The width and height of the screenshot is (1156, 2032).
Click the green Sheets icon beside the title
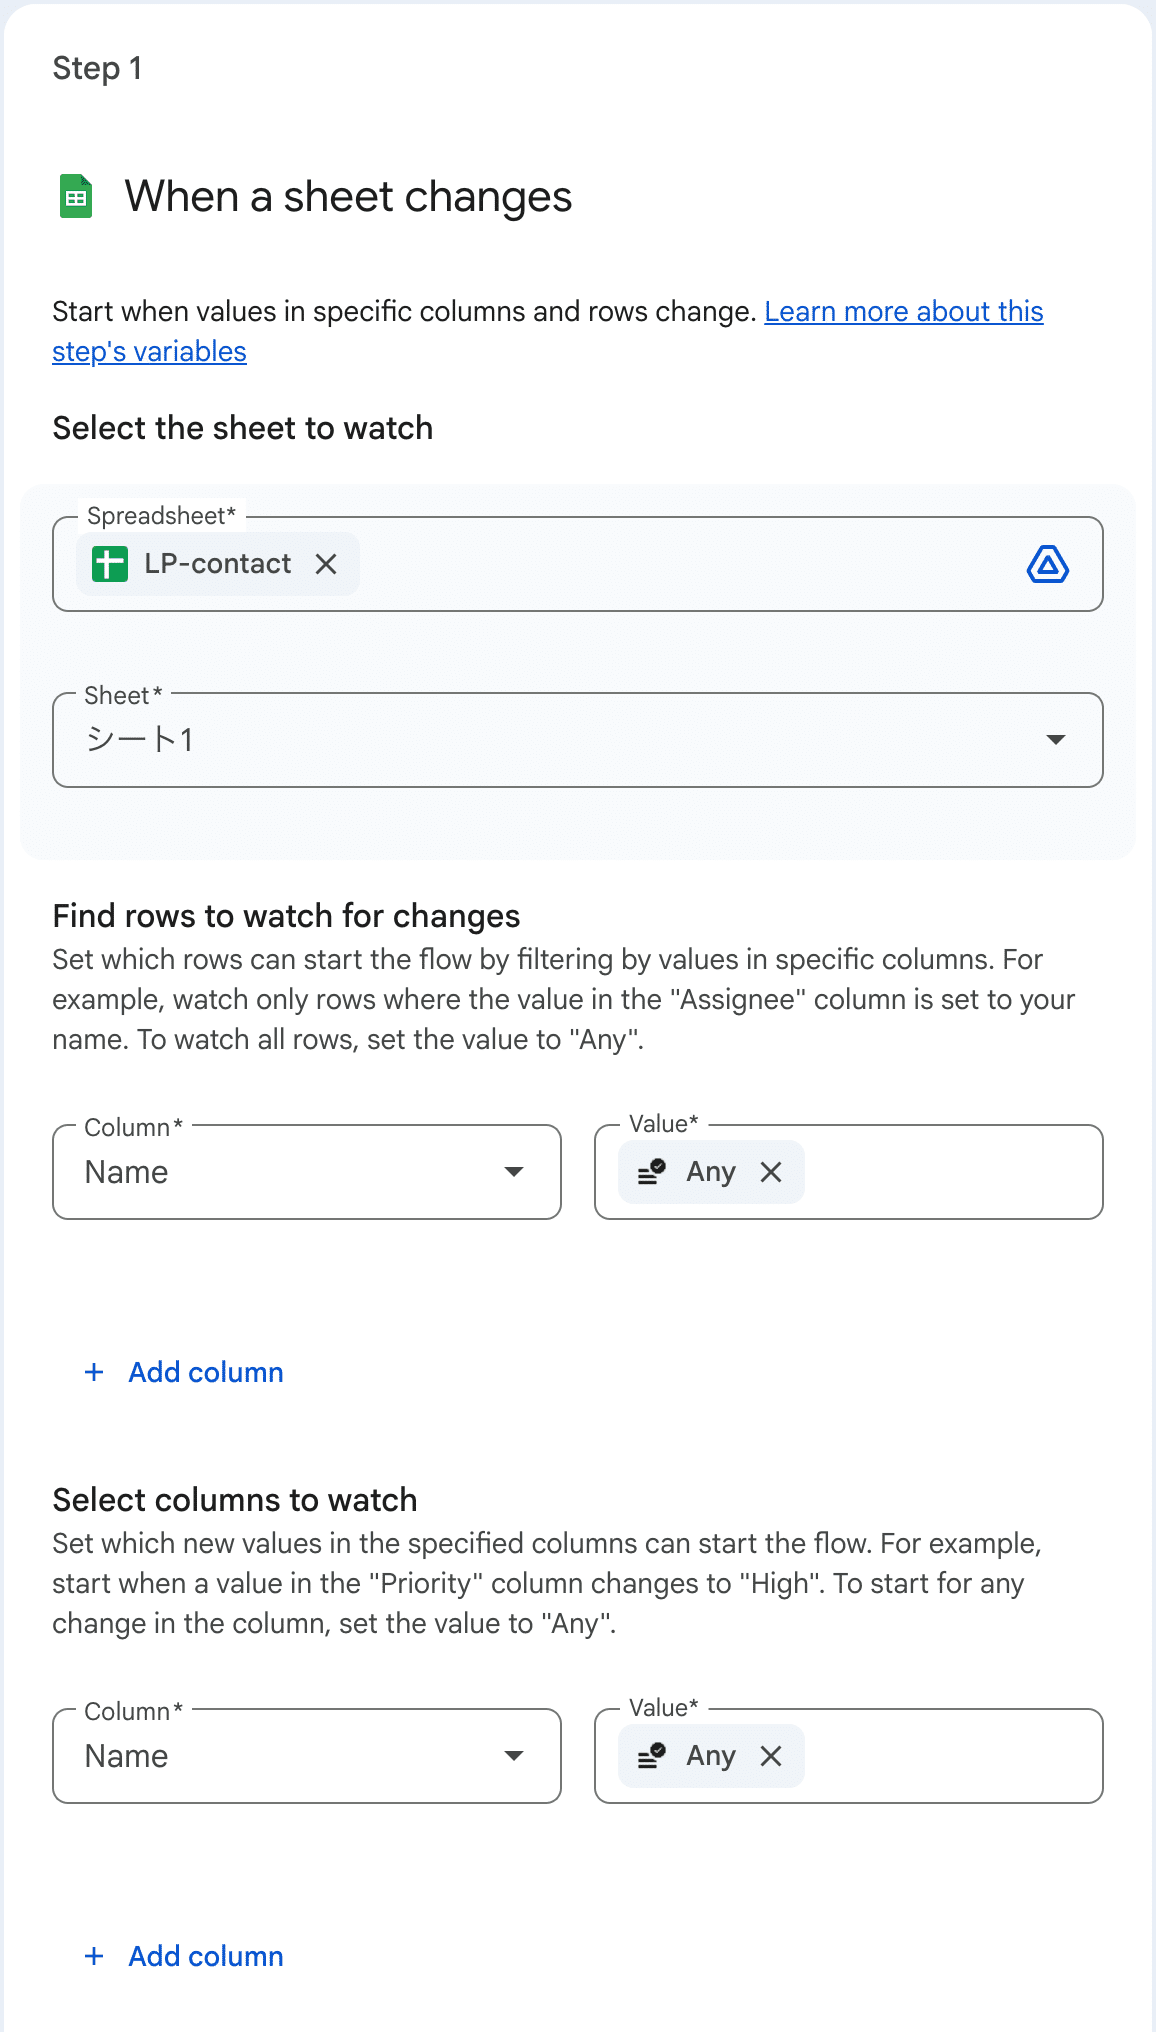click(x=76, y=196)
